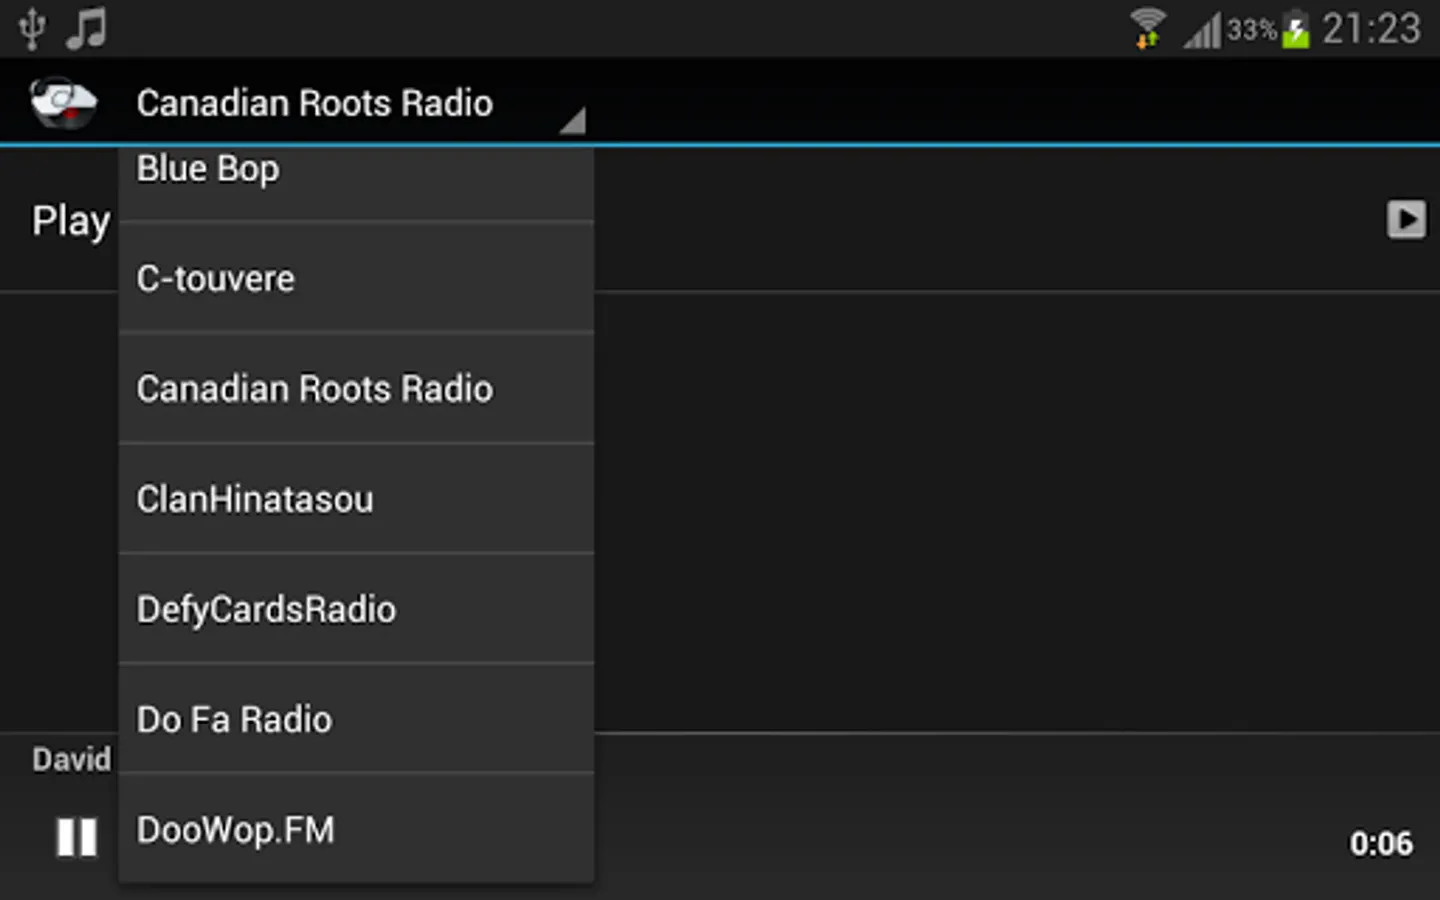
Task: Tap the USB connection status icon
Action: click(32, 28)
